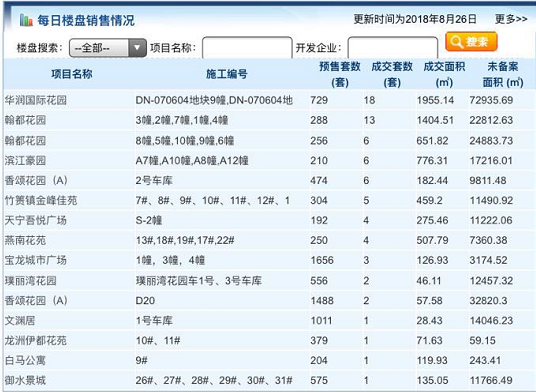The image size is (536, 392).
Task: Click the 龙洲伊都花苑 project name
Action: 36,340
